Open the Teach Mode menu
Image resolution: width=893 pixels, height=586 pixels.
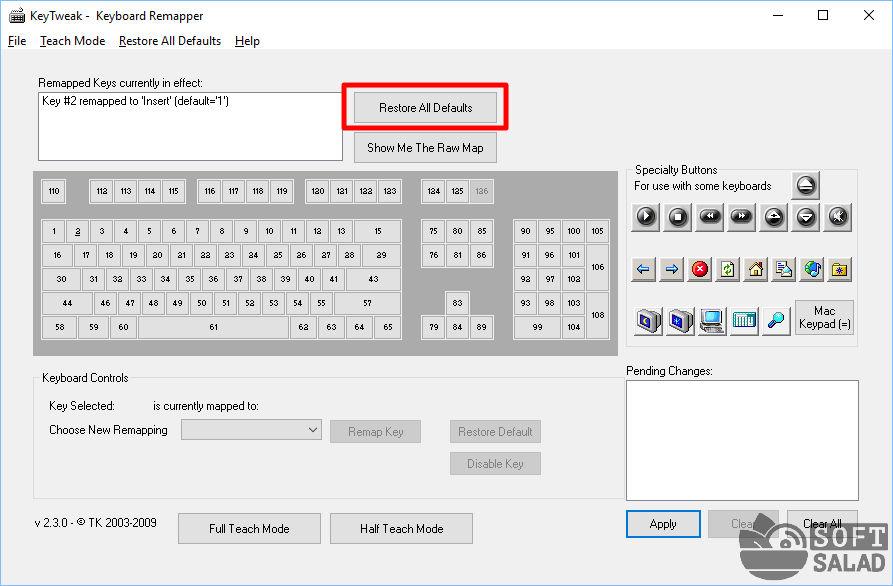click(72, 41)
